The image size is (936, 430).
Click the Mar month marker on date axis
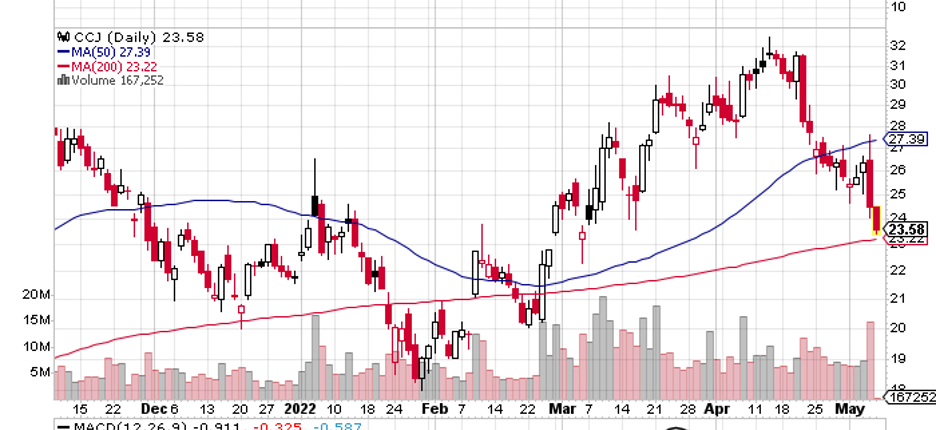pyautogui.click(x=562, y=409)
